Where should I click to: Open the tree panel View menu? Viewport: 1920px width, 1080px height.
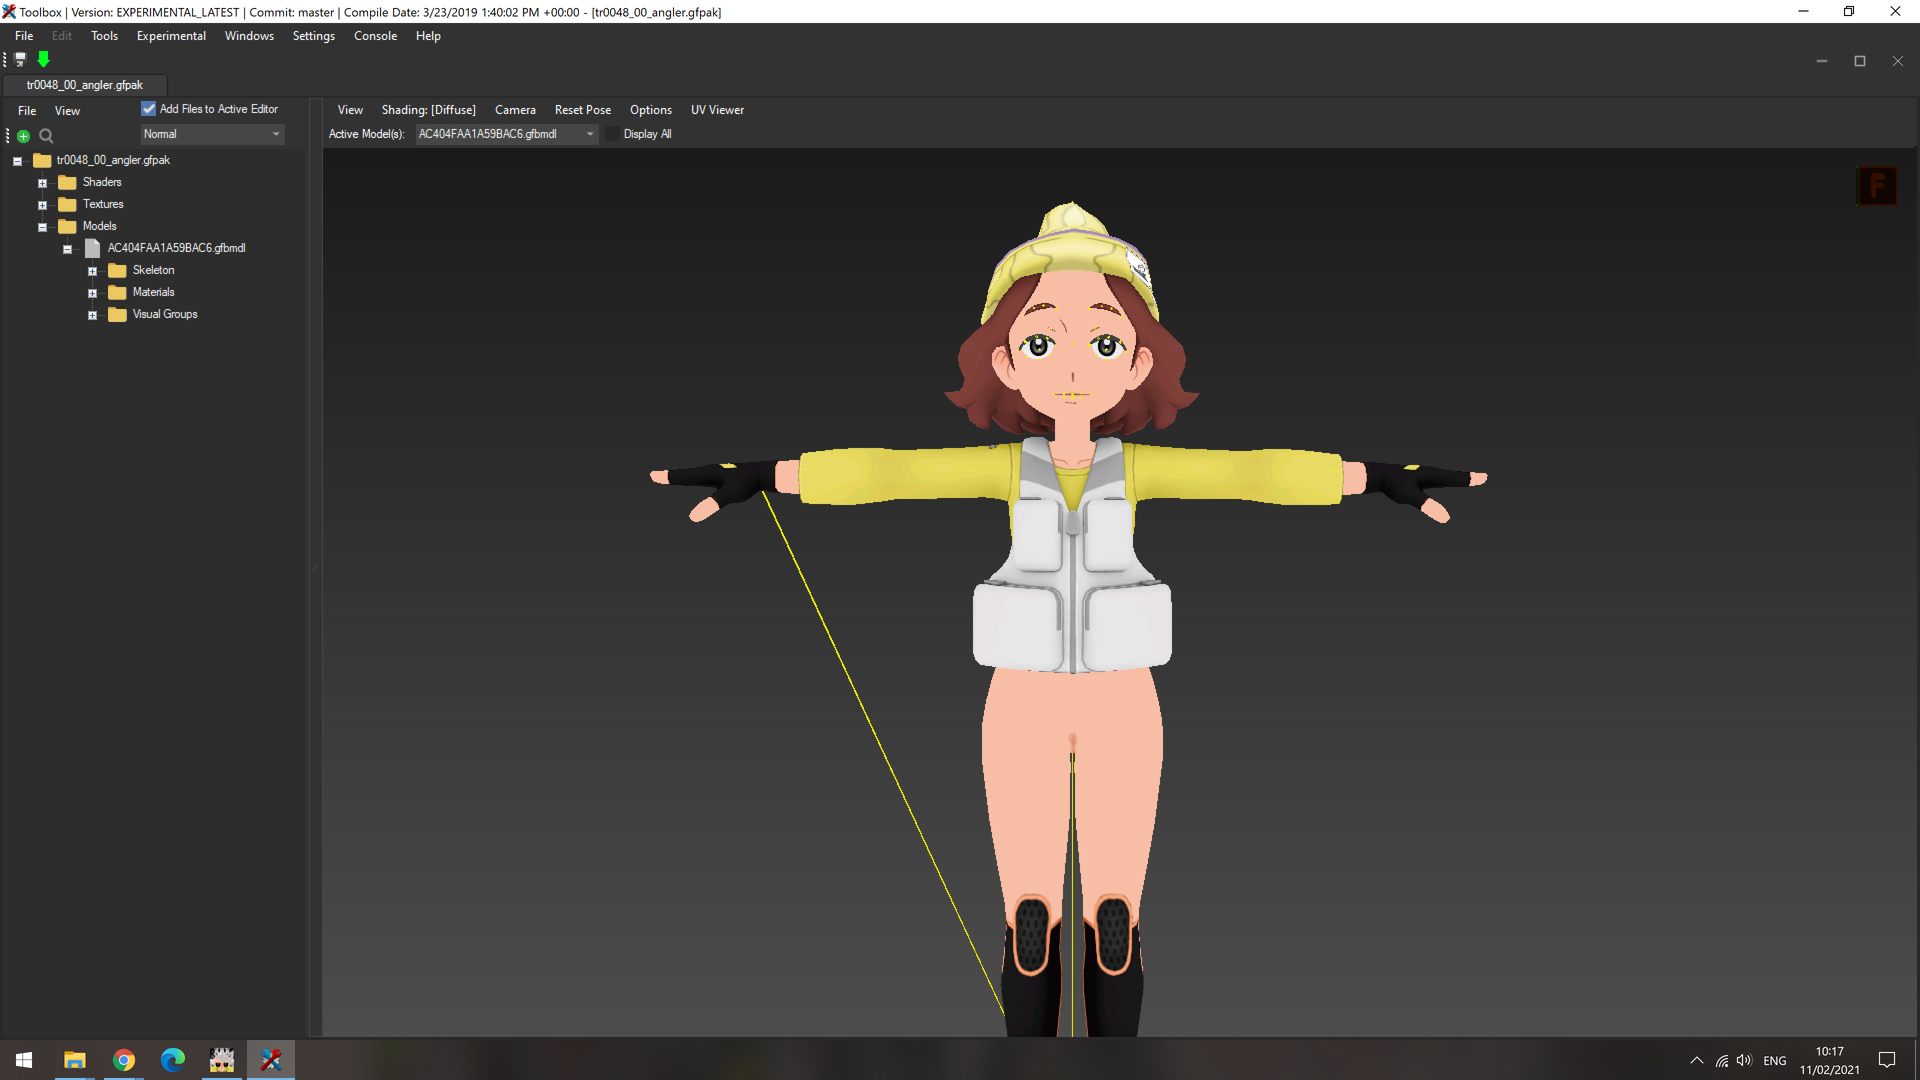[67, 111]
